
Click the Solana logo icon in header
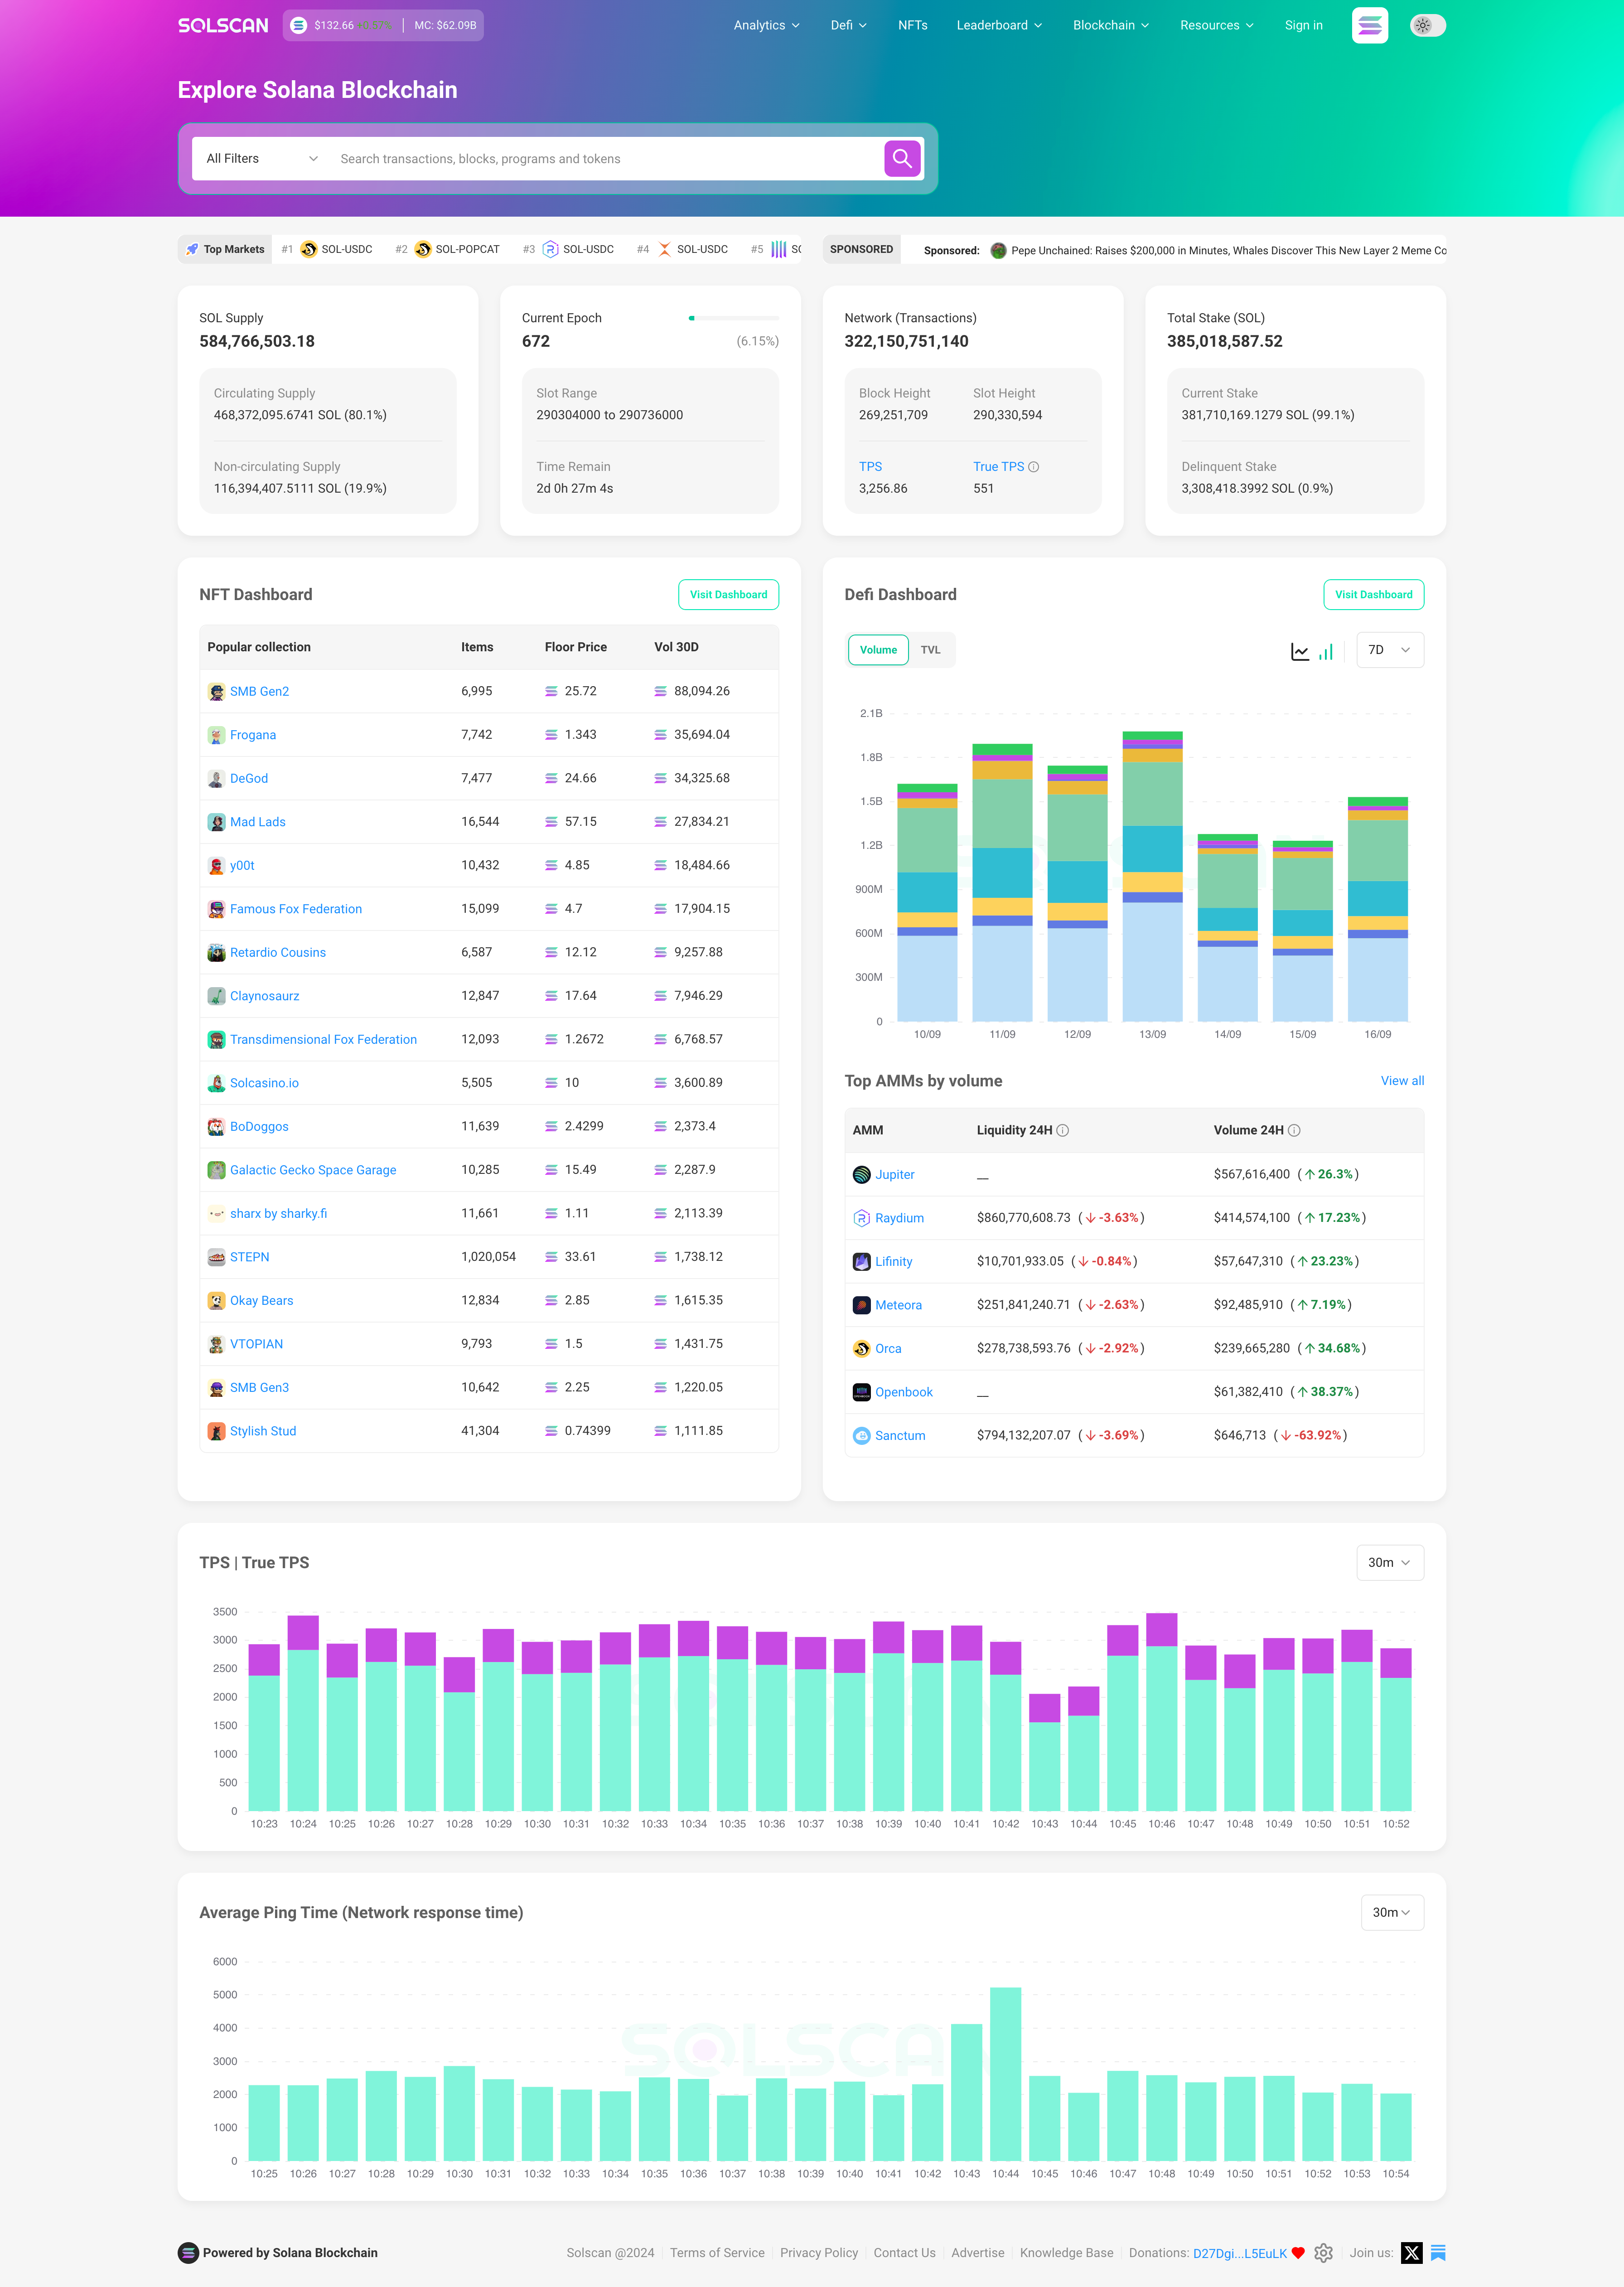tap(1369, 25)
